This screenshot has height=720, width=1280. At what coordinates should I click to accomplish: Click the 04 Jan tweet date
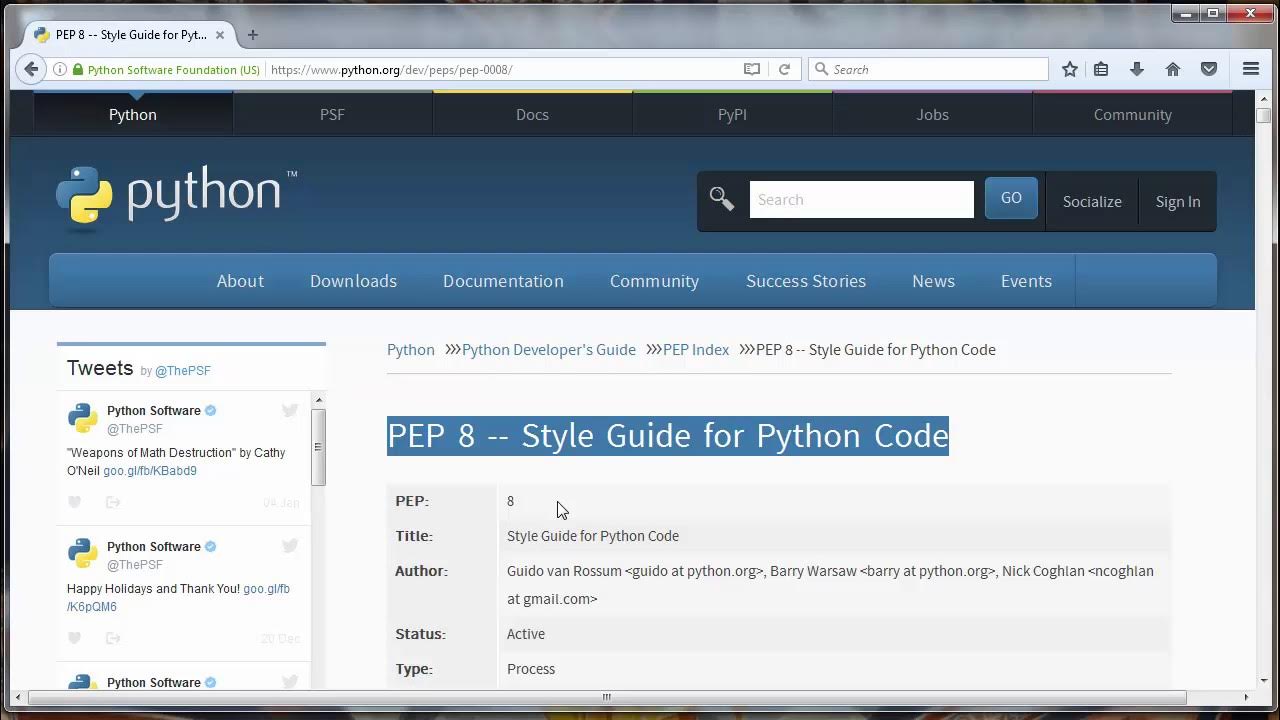tap(281, 503)
